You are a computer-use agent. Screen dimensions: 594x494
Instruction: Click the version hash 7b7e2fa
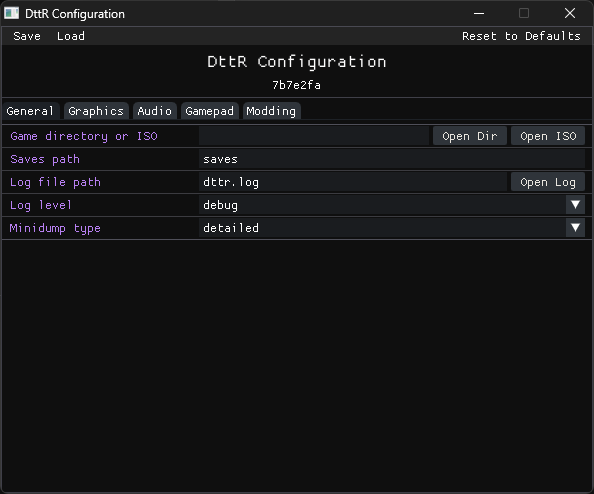(297, 85)
